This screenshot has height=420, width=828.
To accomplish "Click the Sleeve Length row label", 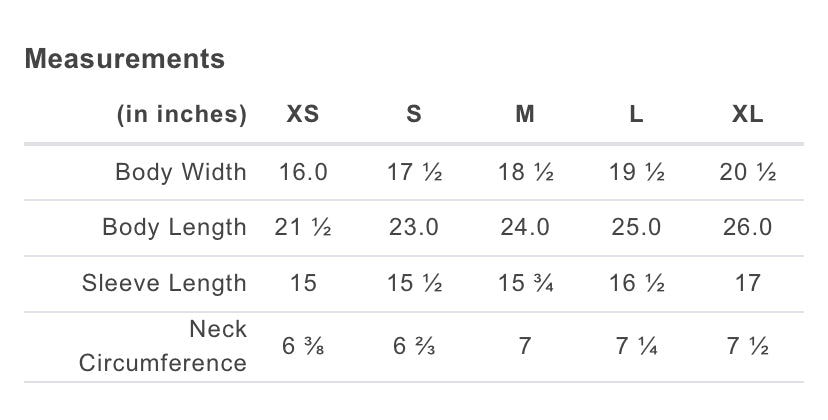I will tap(164, 283).
